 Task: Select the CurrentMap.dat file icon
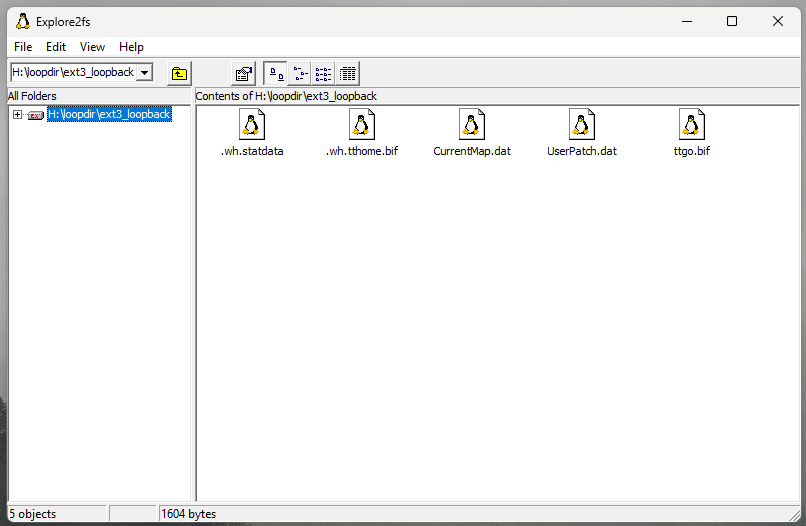pos(472,124)
